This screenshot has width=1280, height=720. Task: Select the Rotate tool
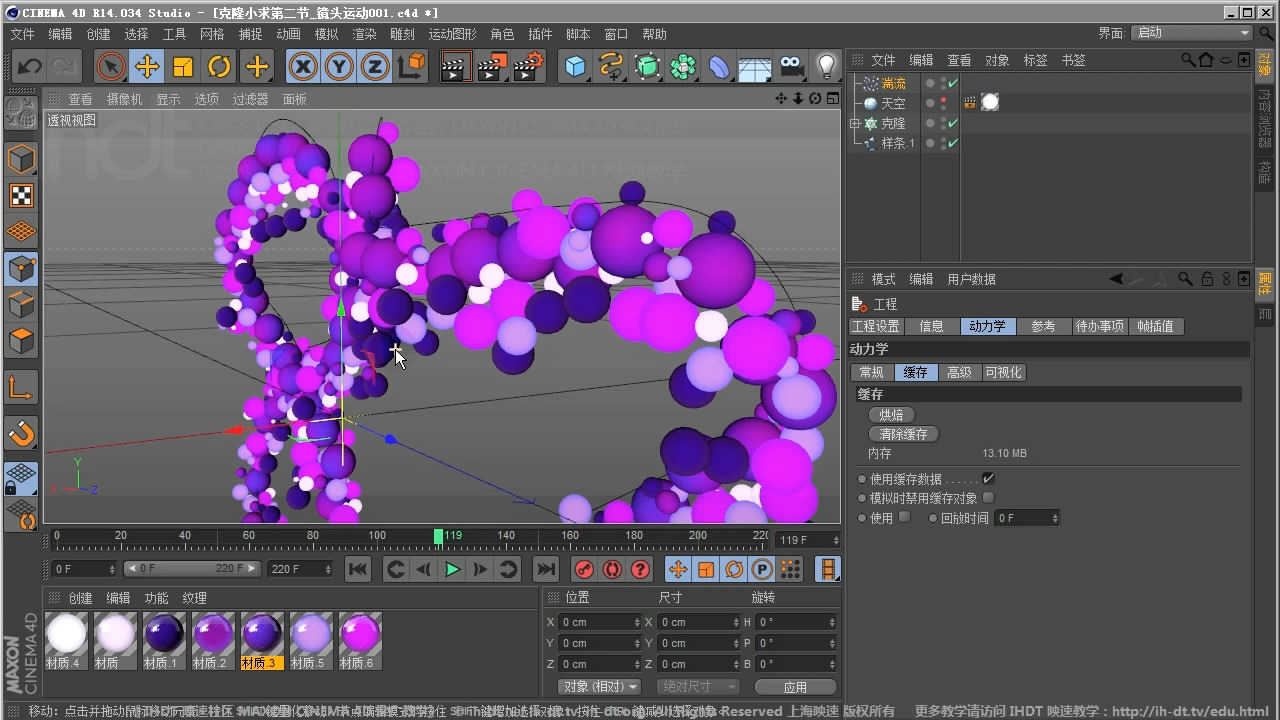click(x=219, y=66)
